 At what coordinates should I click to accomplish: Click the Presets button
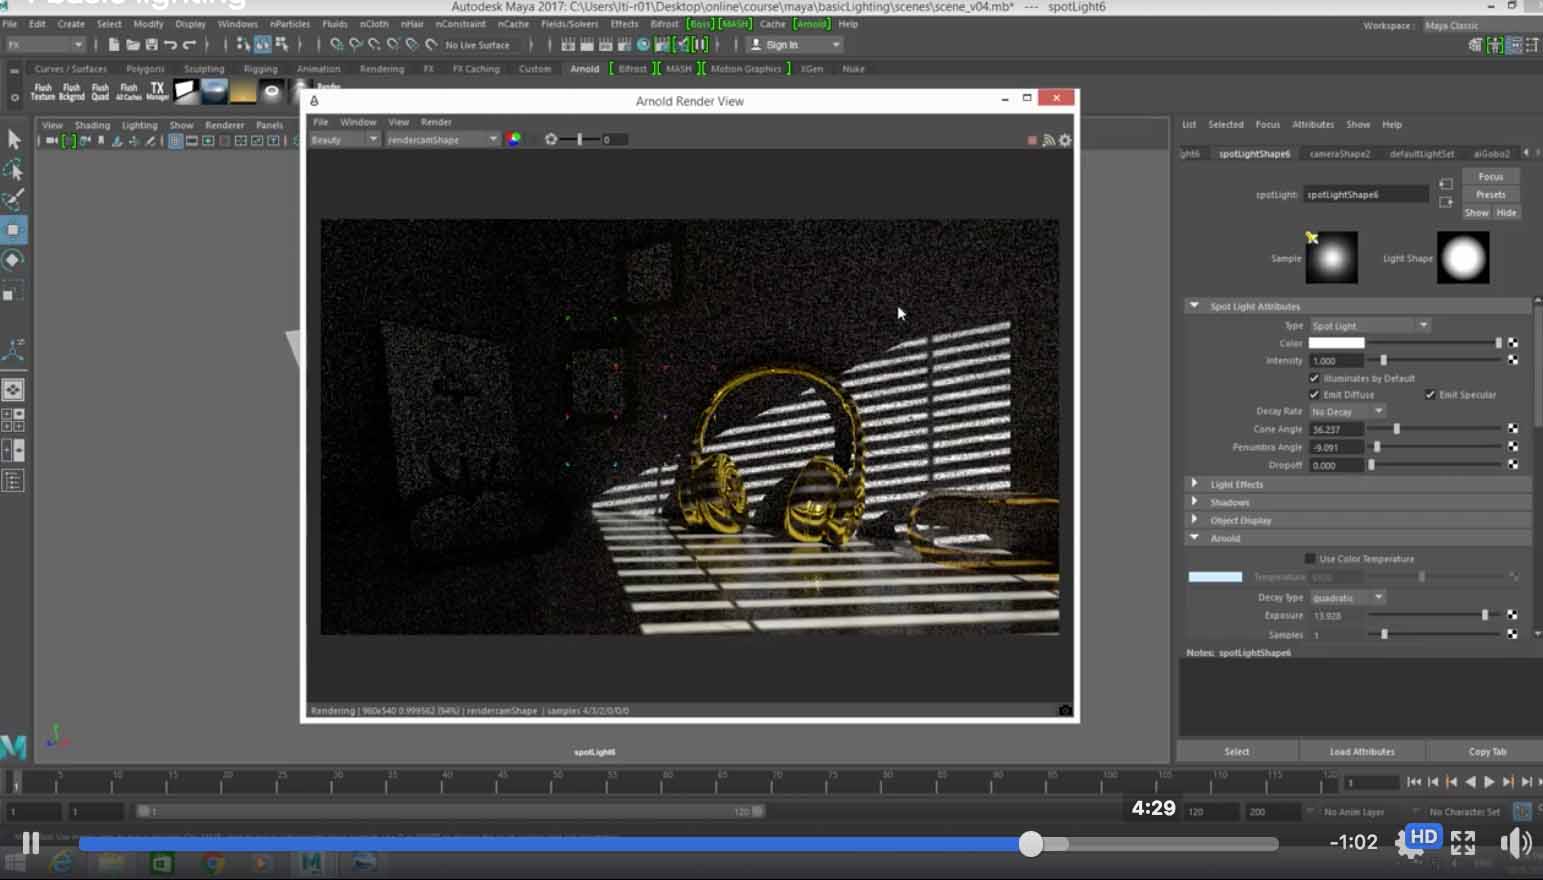coord(1490,194)
